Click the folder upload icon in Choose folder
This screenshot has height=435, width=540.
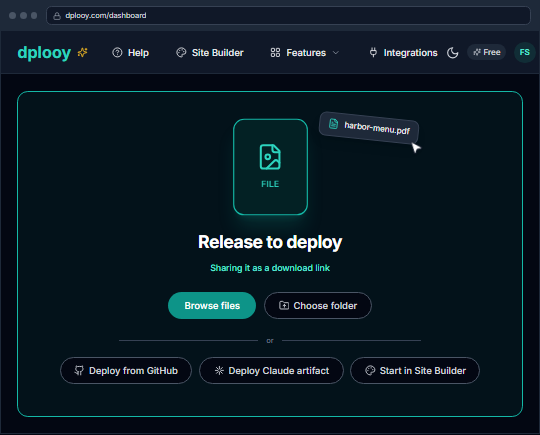(x=284, y=305)
